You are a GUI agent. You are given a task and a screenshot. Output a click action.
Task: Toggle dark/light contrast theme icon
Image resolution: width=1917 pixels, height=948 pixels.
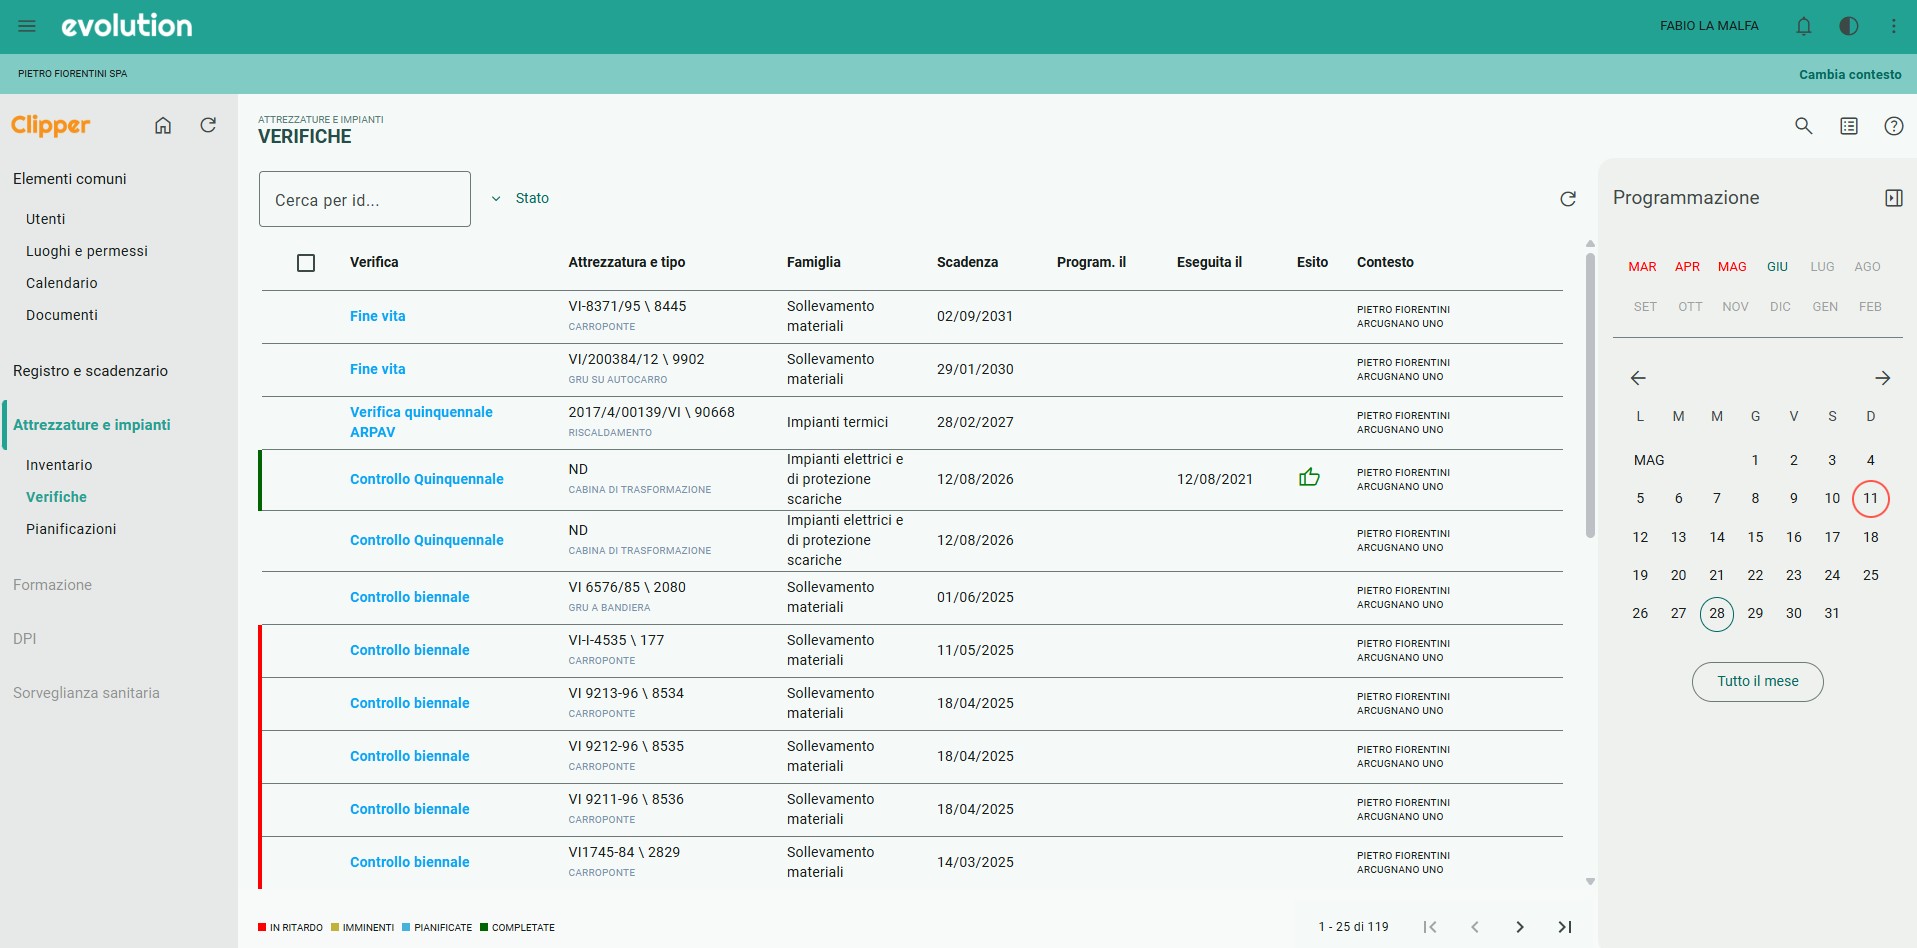(x=1849, y=26)
